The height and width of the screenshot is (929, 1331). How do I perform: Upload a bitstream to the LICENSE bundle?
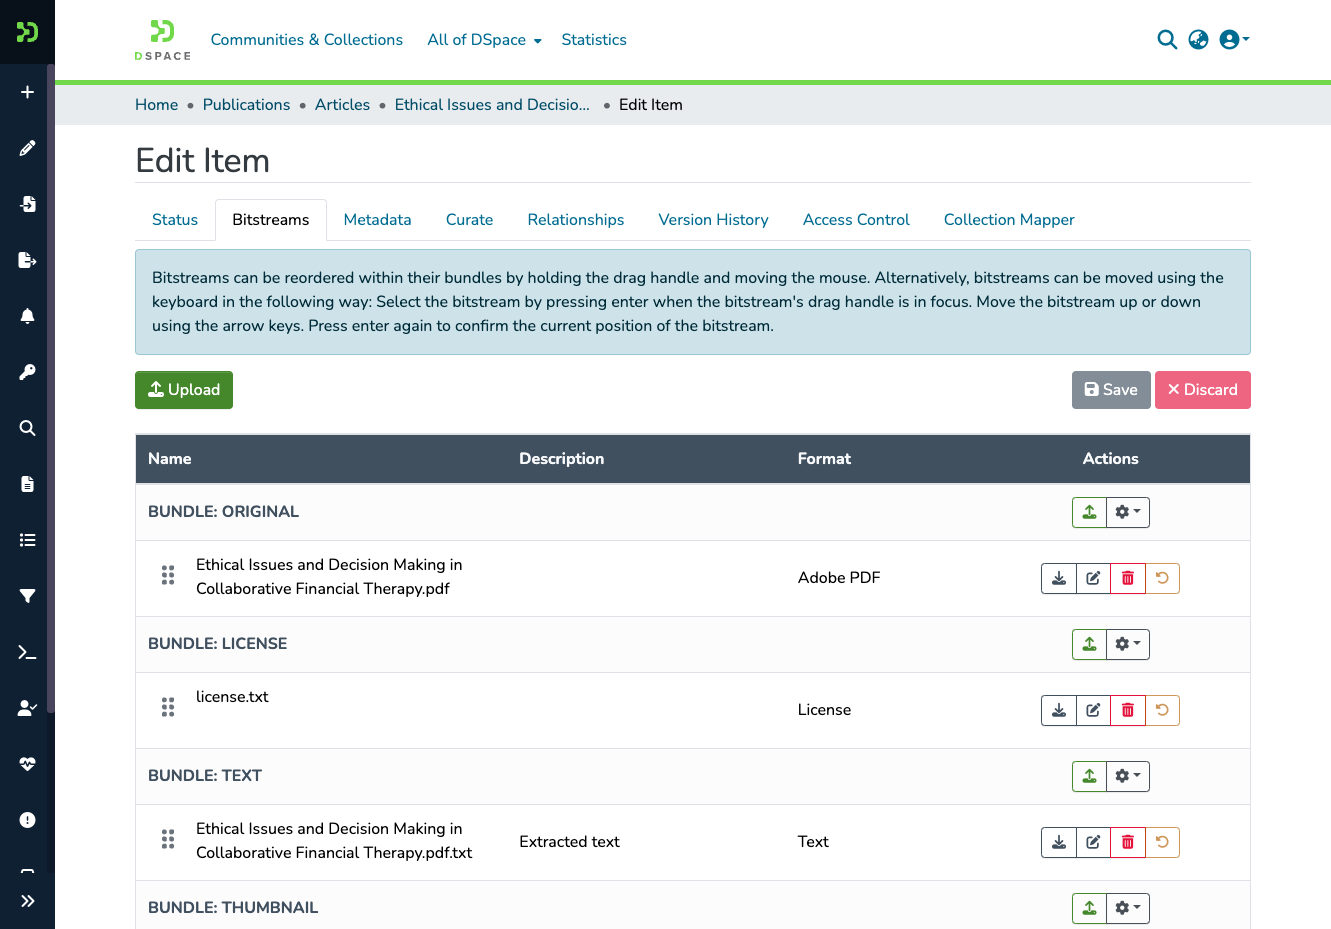[1089, 644]
